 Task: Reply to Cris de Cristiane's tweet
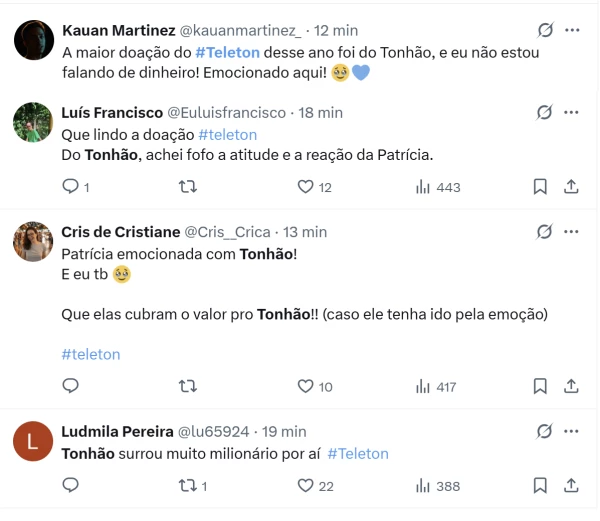pos(71,386)
